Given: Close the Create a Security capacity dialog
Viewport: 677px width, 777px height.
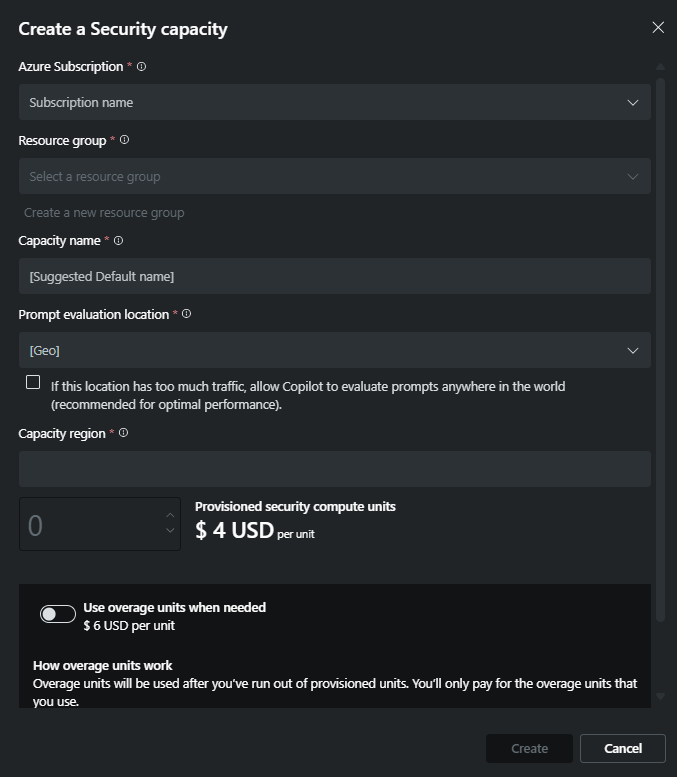Looking at the screenshot, I should (x=658, y=27).
